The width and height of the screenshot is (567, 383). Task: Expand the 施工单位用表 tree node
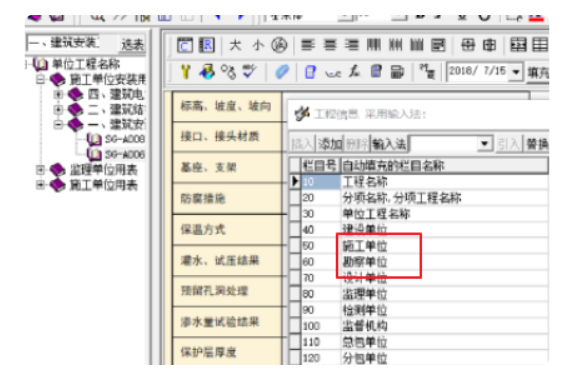click(x=40, y=185)
